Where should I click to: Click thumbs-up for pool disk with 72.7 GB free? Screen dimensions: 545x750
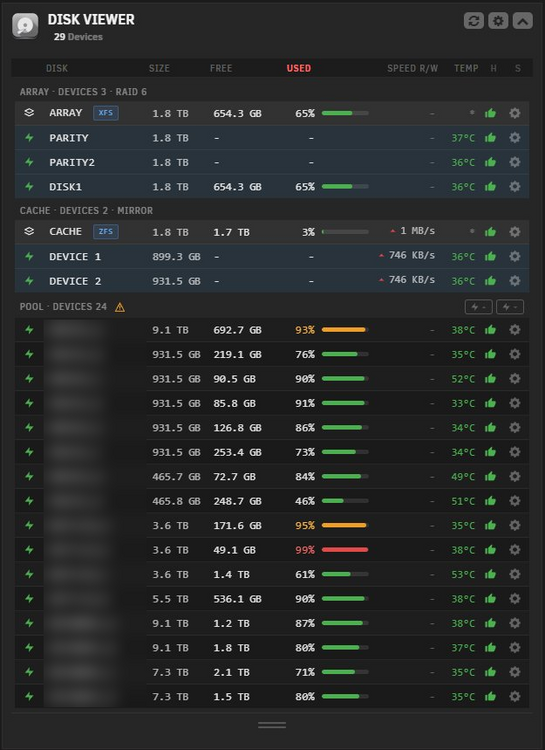pyautogui.click(x=490, y=476)
